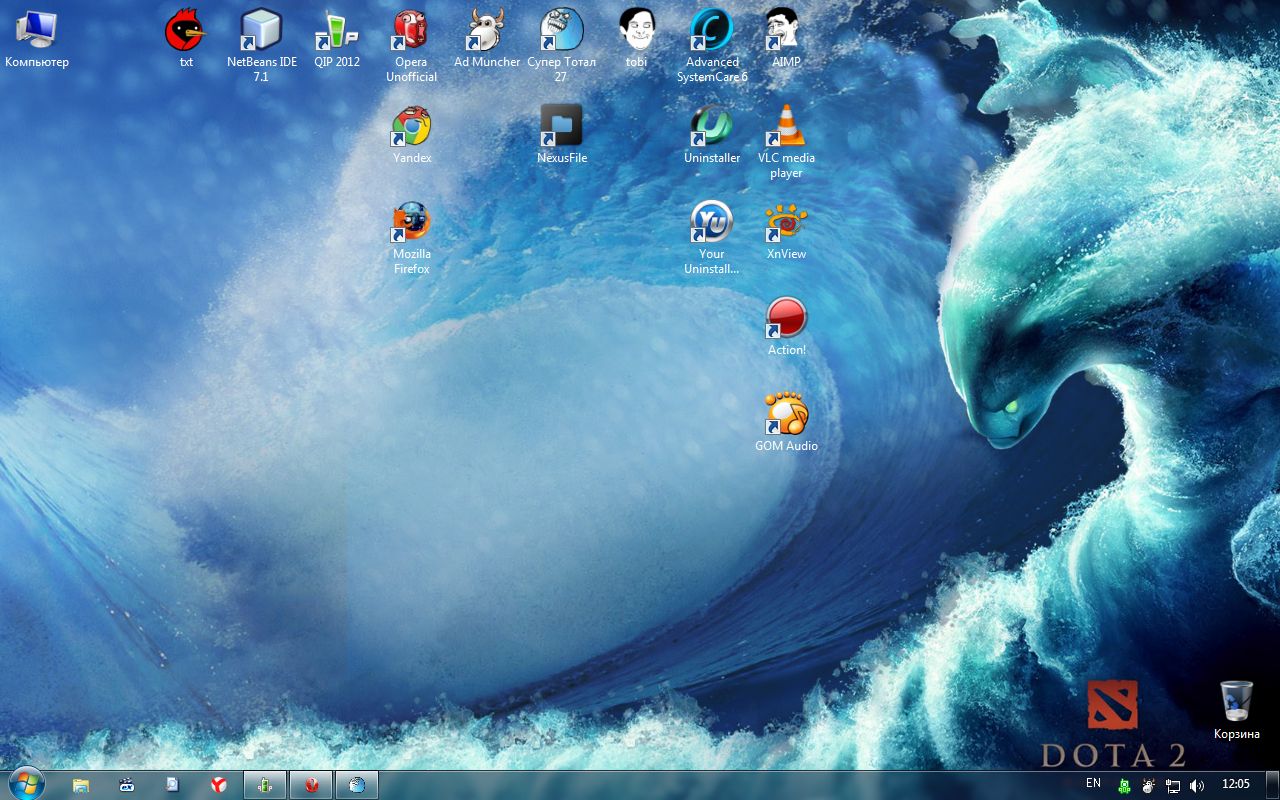Select the QIP 2012 desktop shortcut

tap(336, 31)
